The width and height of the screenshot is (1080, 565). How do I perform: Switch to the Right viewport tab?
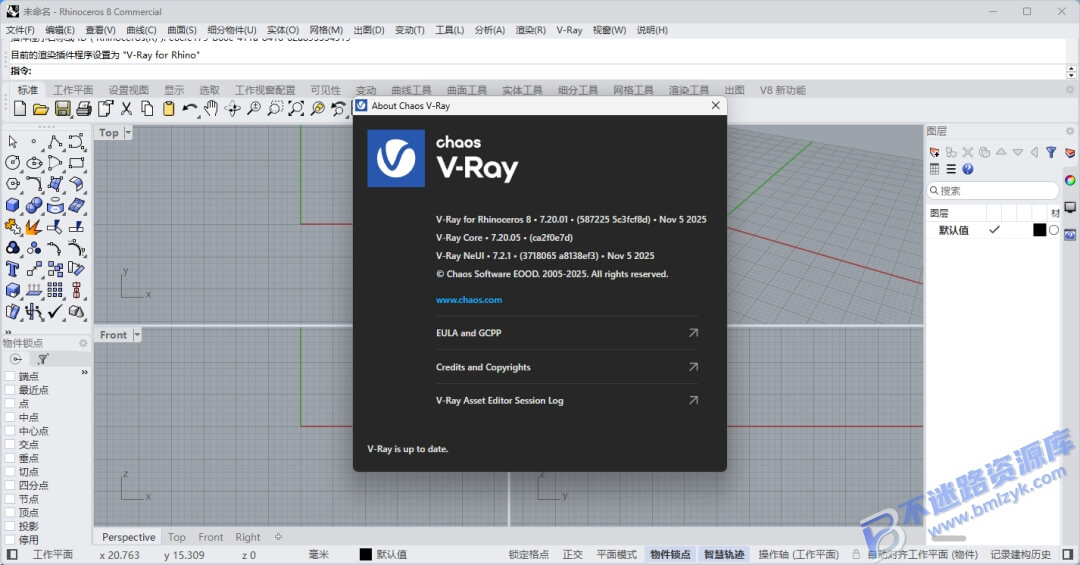pyautogui.click(x=248, y=537)
